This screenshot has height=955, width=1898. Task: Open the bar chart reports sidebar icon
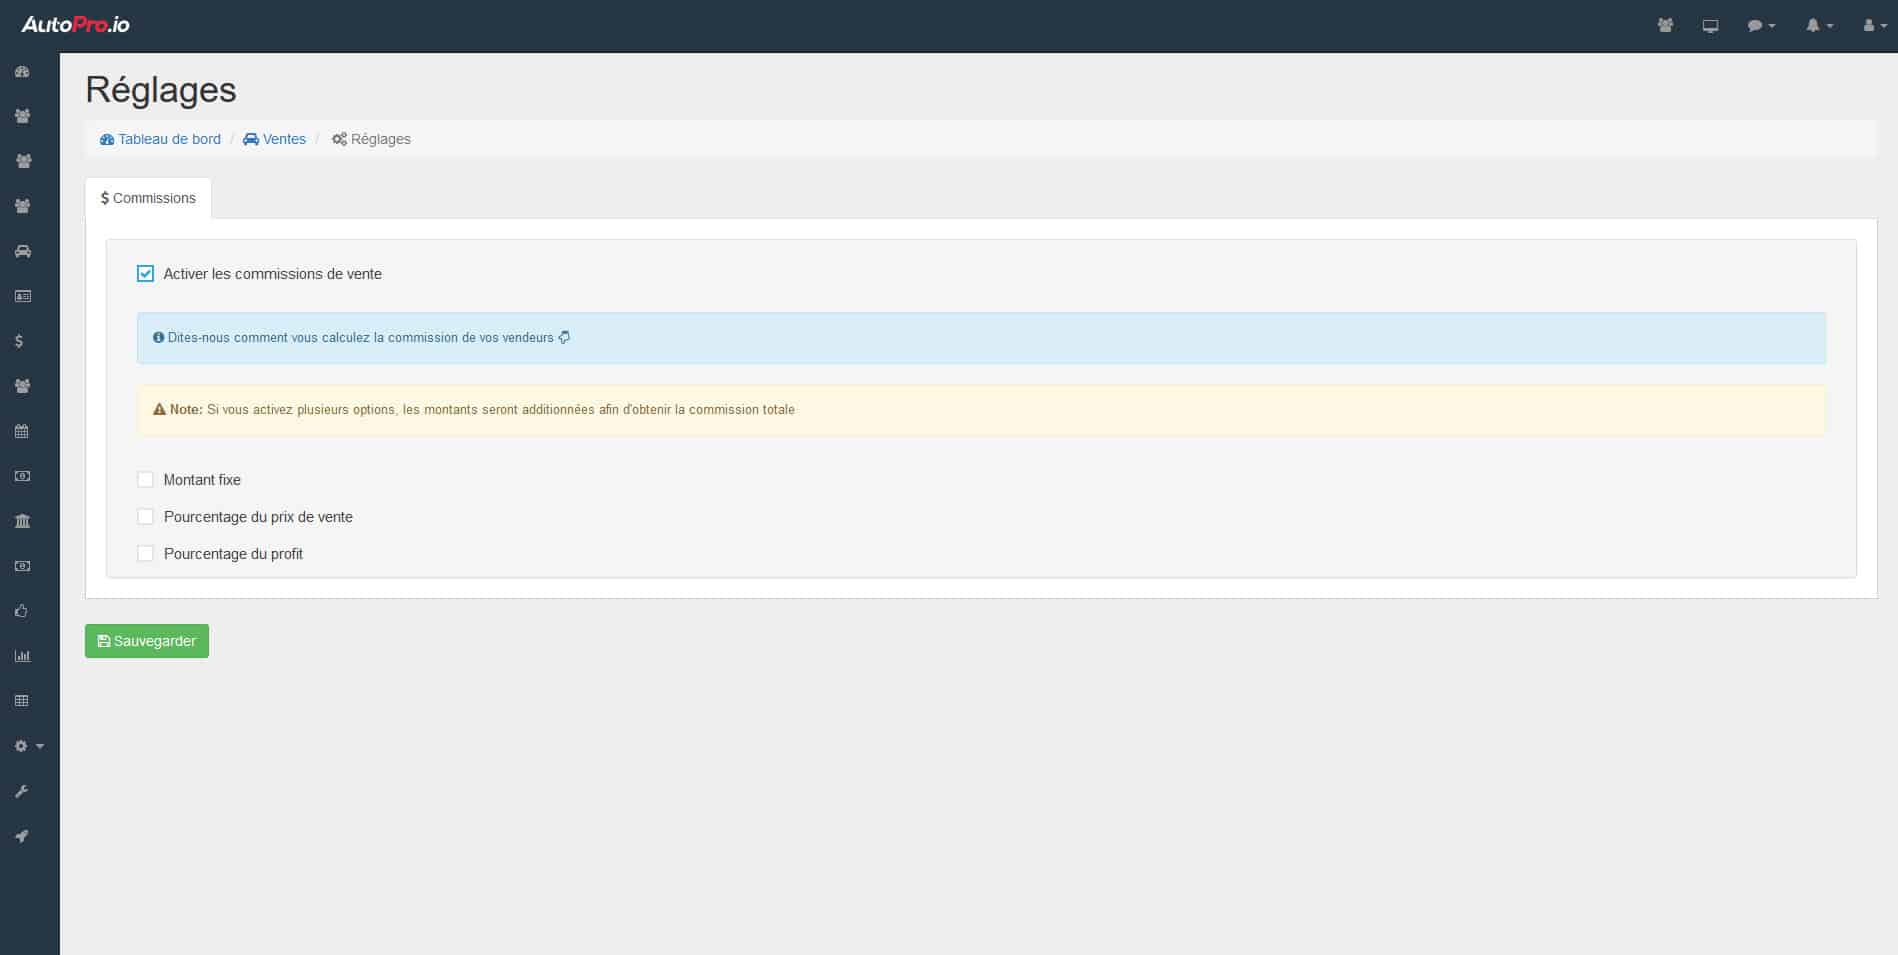coord(22,656)
